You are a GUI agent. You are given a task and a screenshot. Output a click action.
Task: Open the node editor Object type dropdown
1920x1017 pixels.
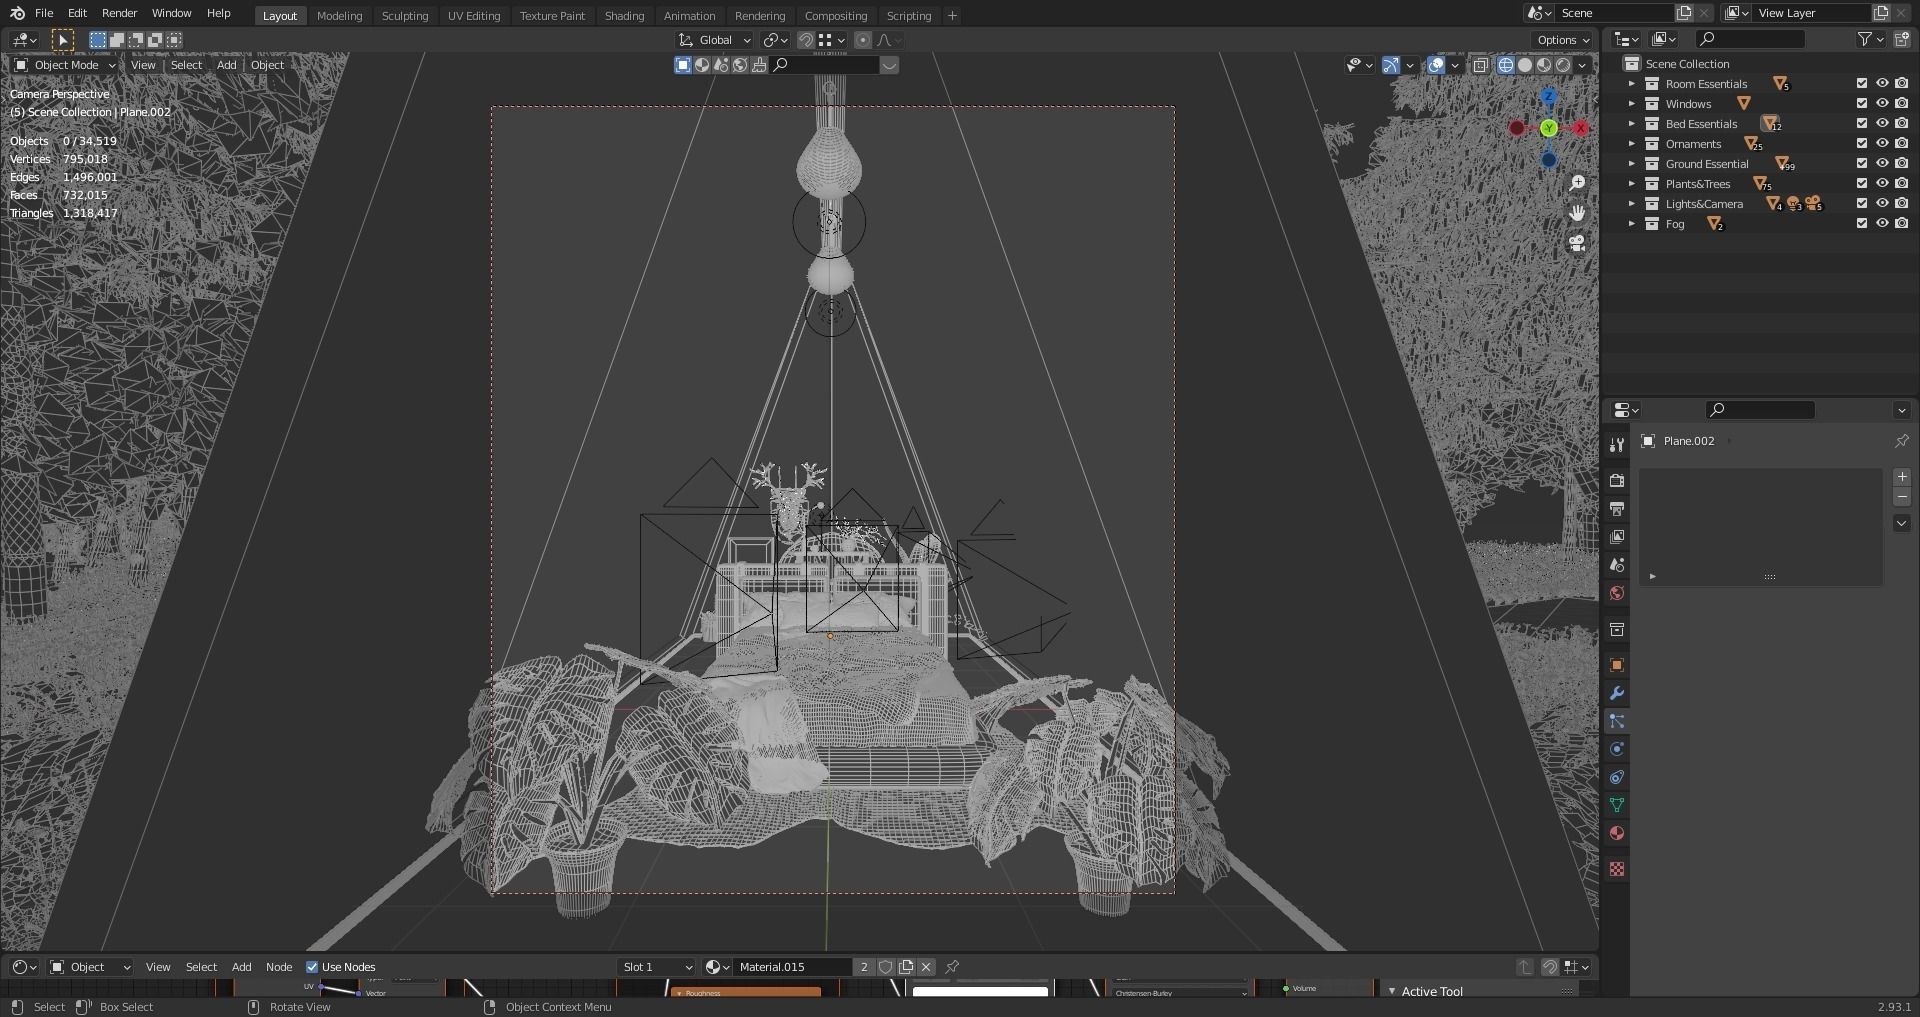click(x=91, y=967)
